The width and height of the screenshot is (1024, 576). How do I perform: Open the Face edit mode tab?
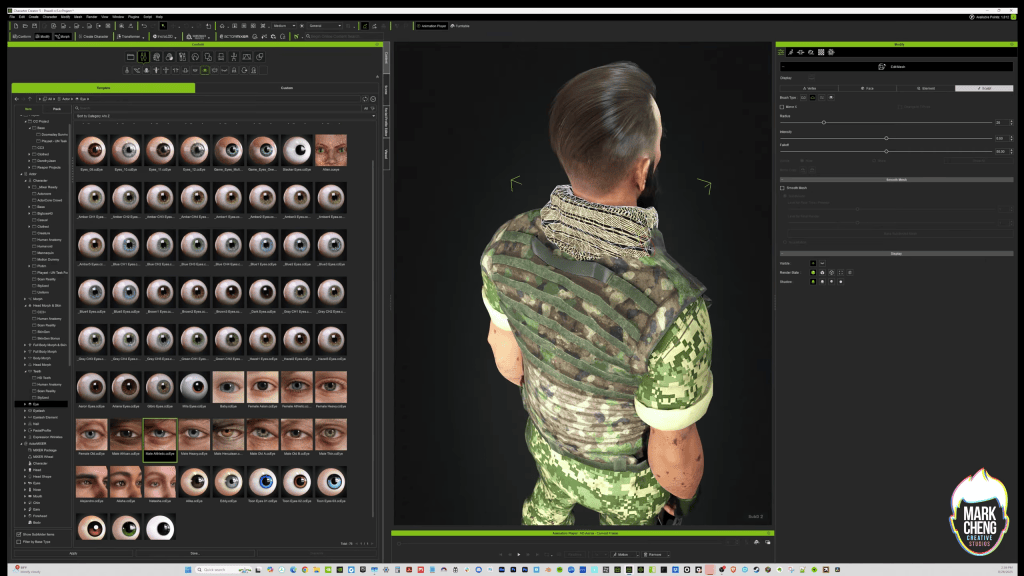pos(867,88)
